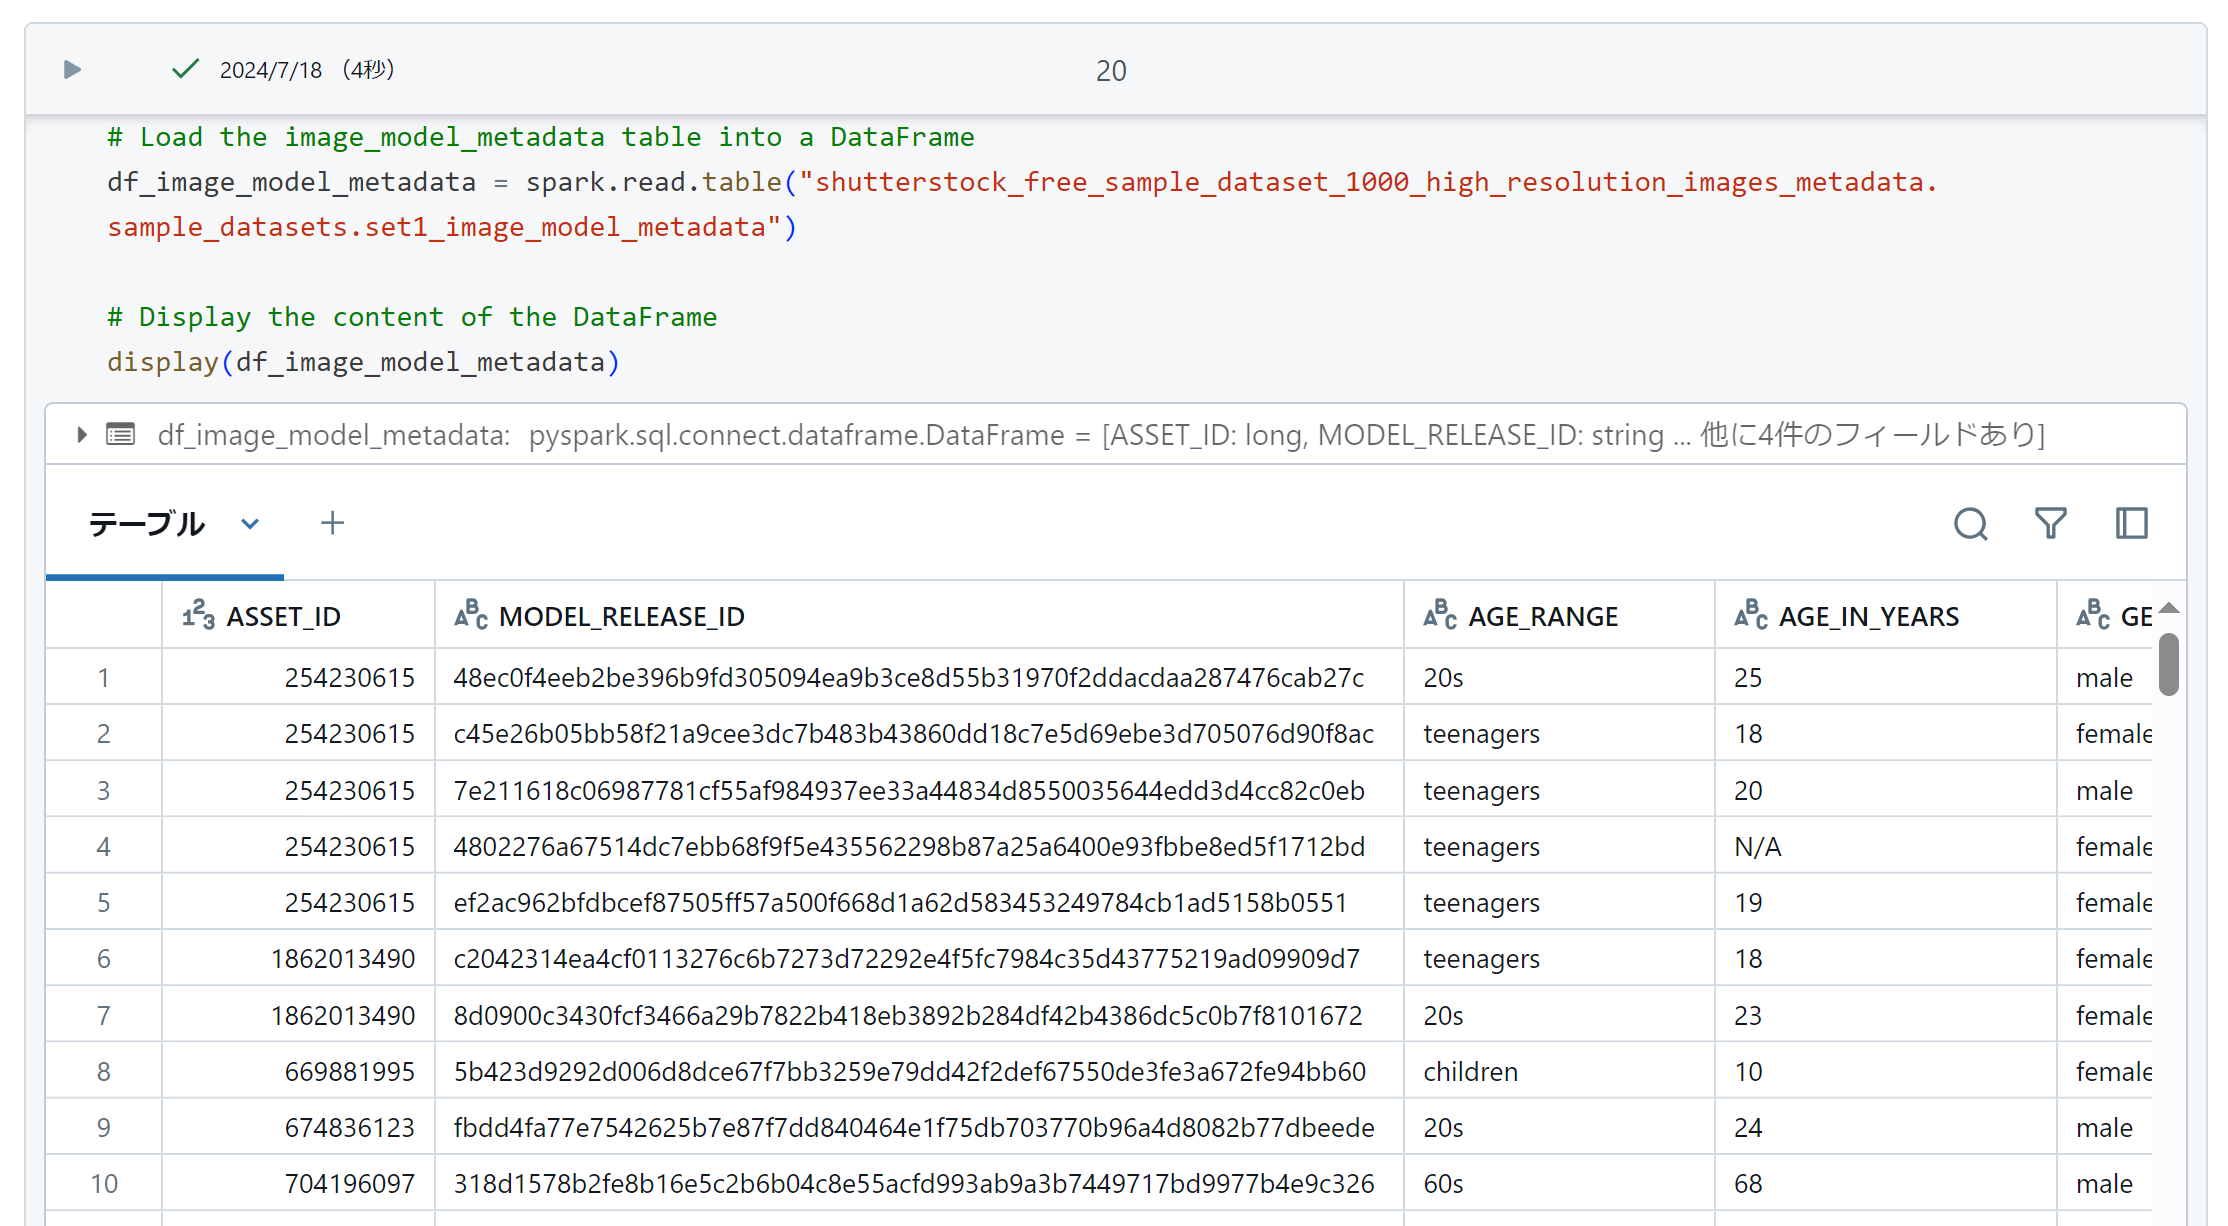Open the table filter funnel icon
The height and width of the screenshot is (1226, 2228).
point(2050,524)
